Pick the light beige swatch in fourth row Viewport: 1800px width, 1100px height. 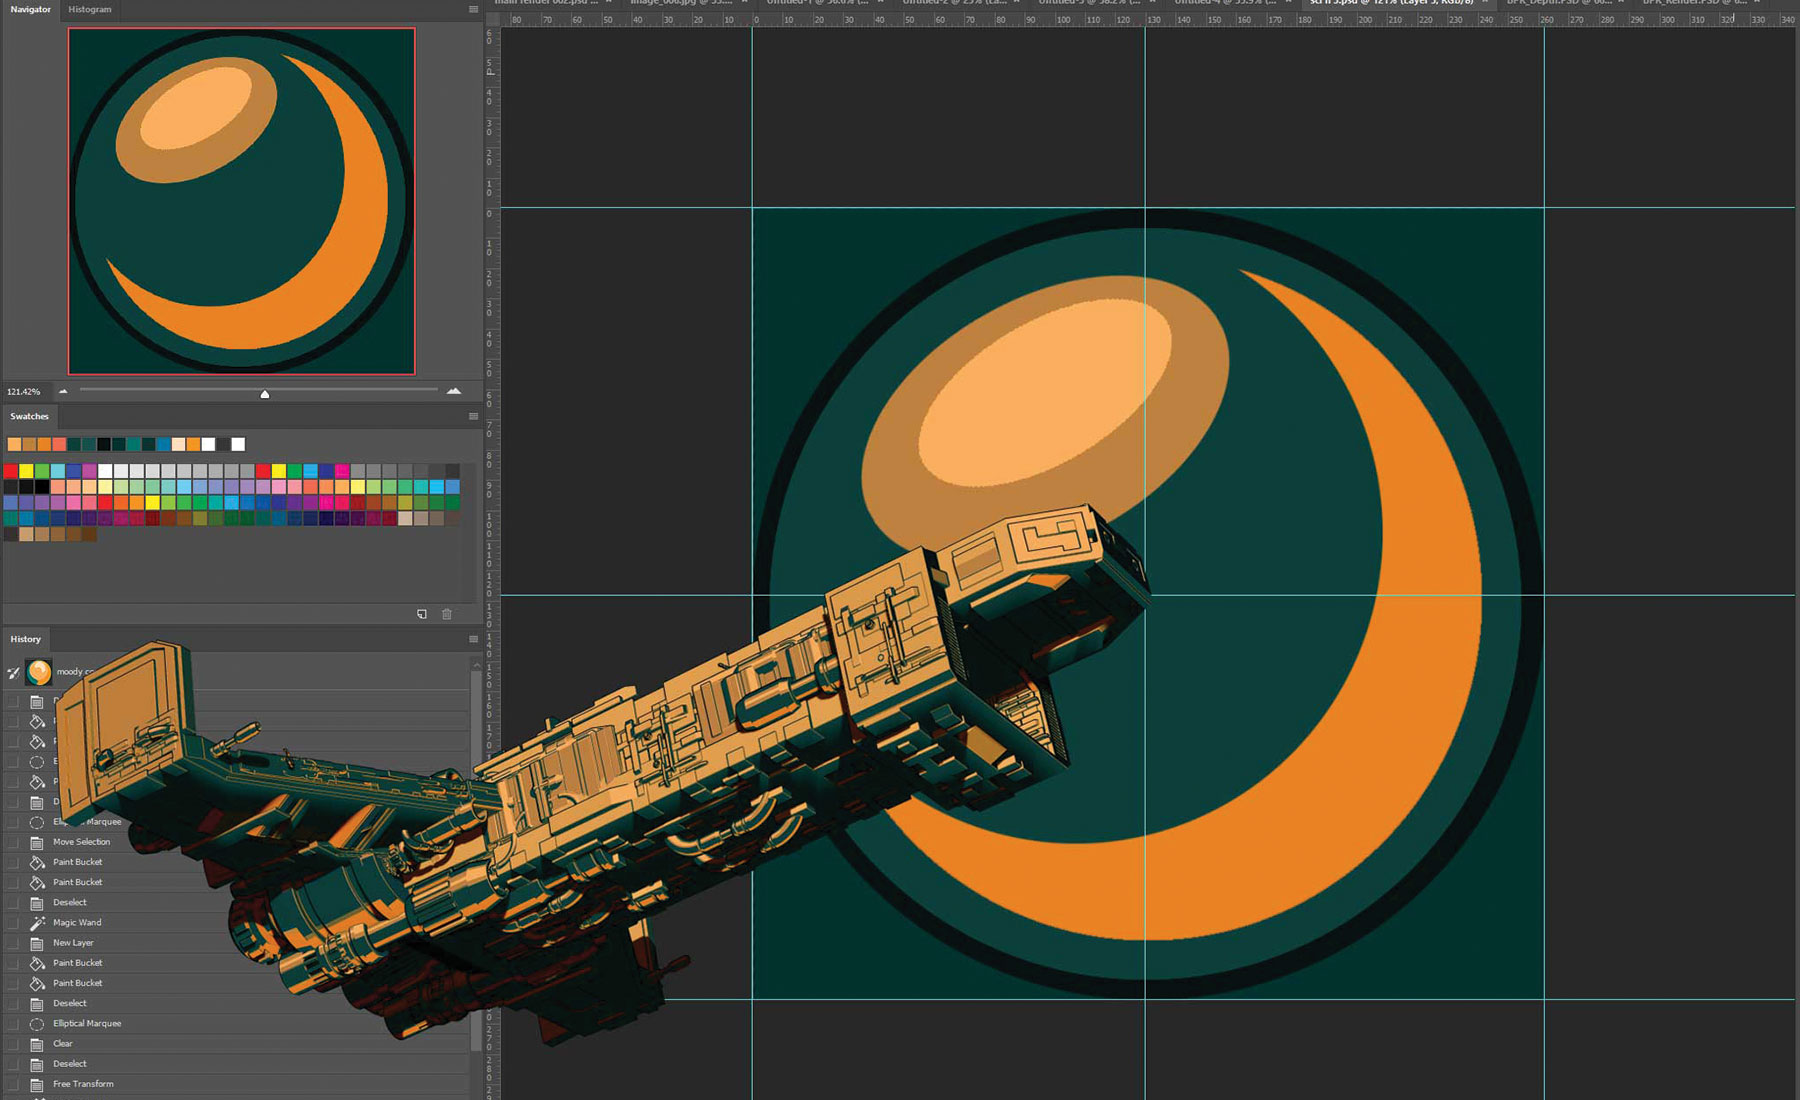tap(405, 519)
